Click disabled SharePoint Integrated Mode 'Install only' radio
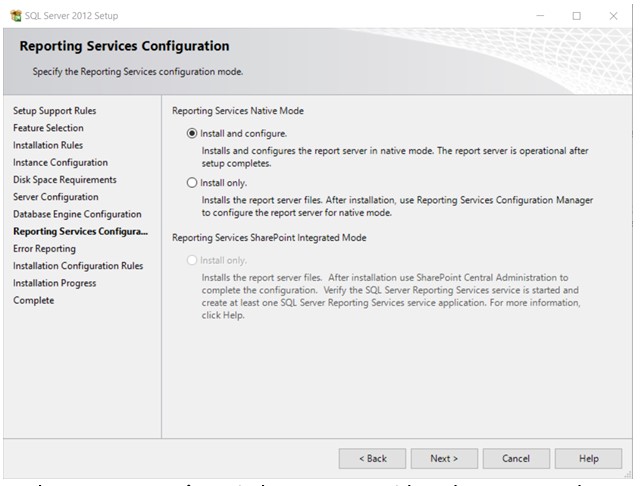The image size is (640, 486). click(x=192, y=260)
